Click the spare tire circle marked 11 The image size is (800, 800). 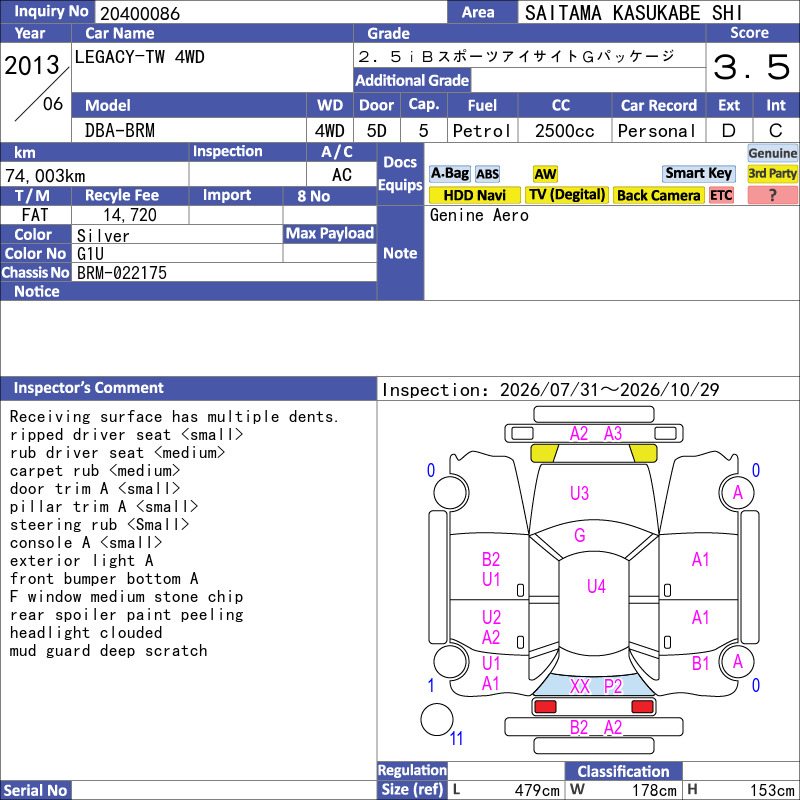click(x=437, y=719)
